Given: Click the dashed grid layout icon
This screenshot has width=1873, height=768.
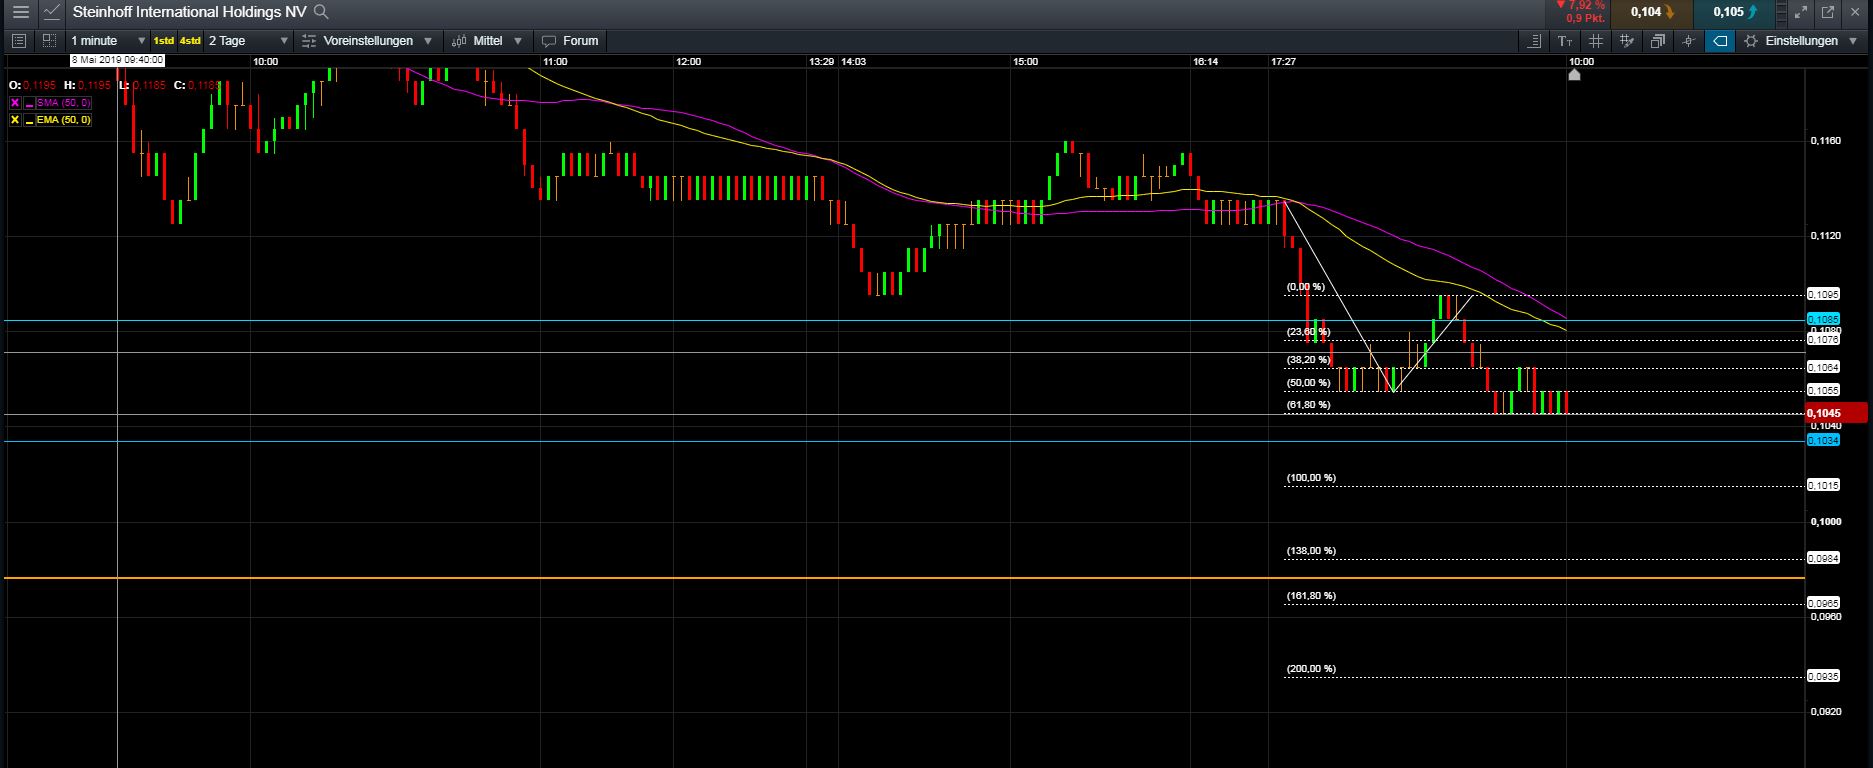Looking at the screenshot, I should [x=49, y=41].
